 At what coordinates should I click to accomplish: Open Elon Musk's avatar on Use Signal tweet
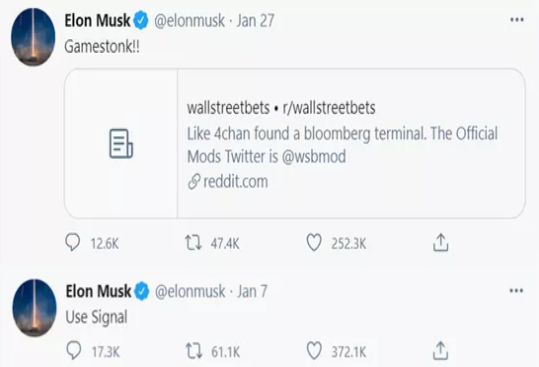(x=34, y=308)
